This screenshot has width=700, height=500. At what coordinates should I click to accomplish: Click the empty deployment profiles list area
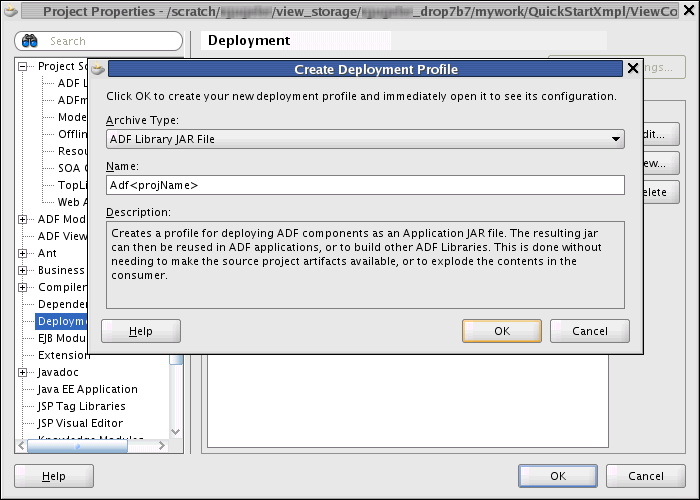point(408,401)
